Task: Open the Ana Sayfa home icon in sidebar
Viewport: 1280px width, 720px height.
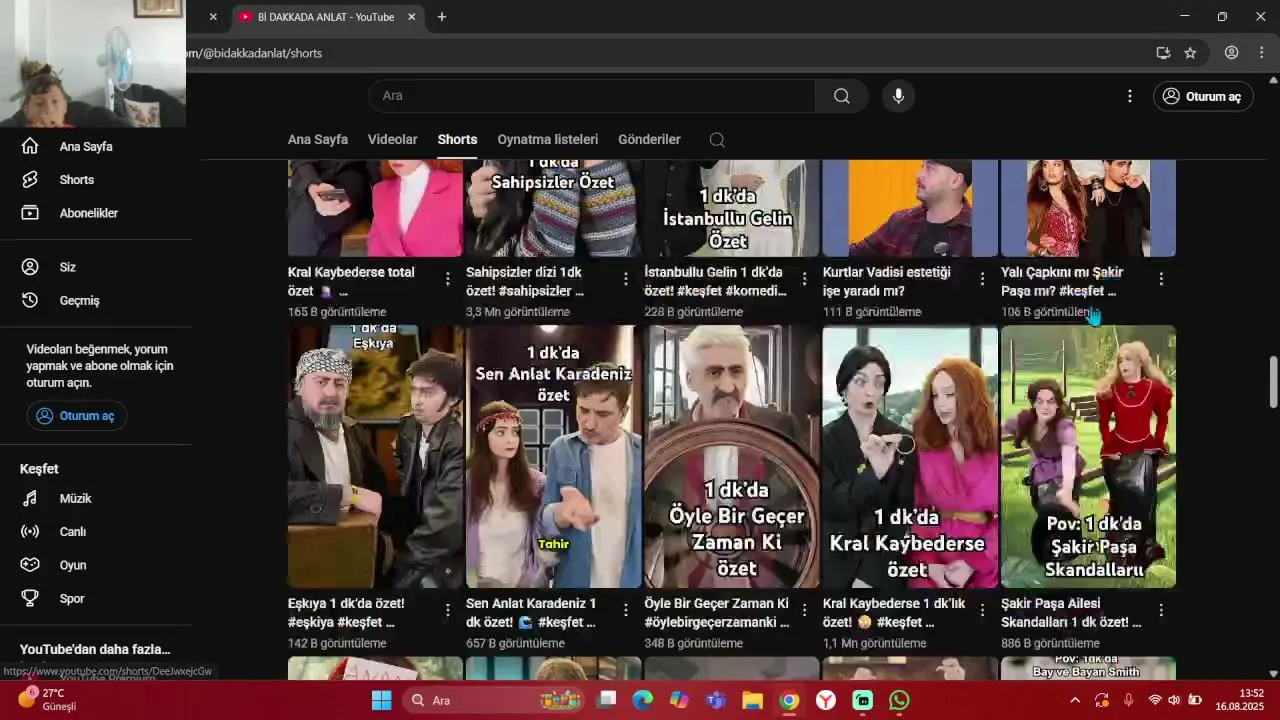Action: pyautogui.click(x=30, y=146)
